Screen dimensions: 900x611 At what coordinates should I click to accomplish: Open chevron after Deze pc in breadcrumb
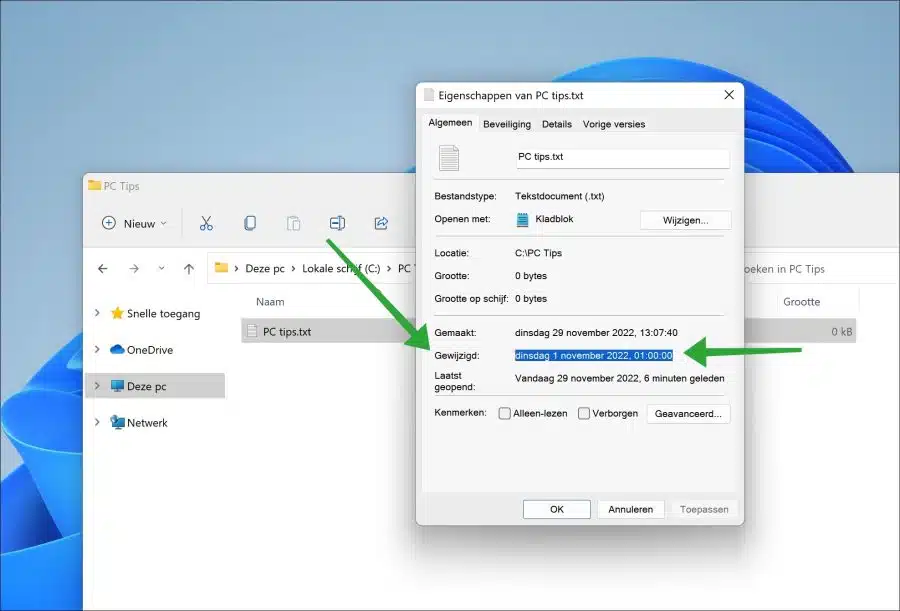click(x=293, y=269)
